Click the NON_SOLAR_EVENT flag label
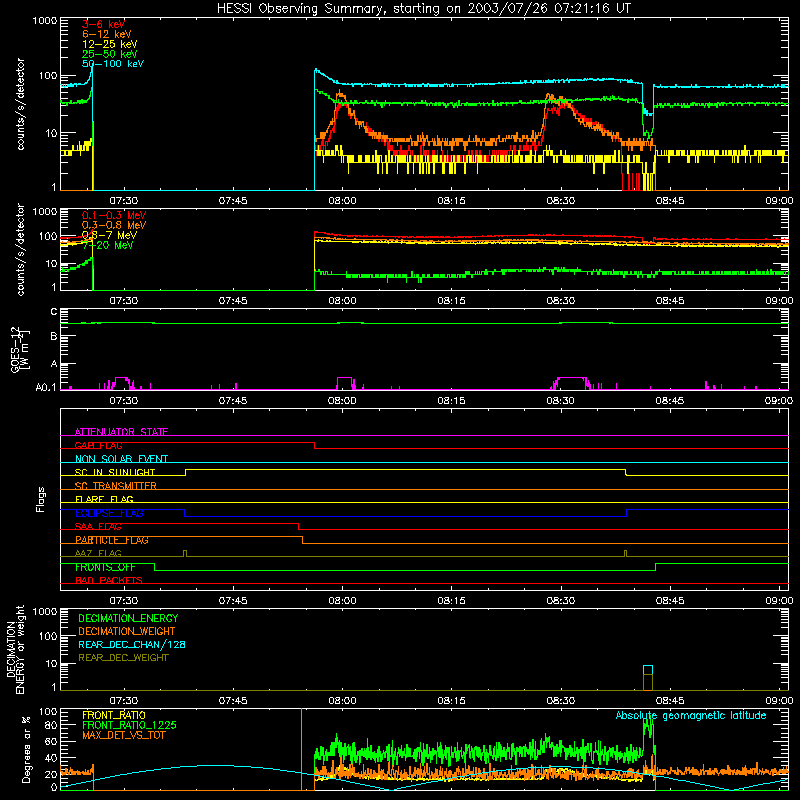This screenshot has width=800, height=800. tap(121, 459)
